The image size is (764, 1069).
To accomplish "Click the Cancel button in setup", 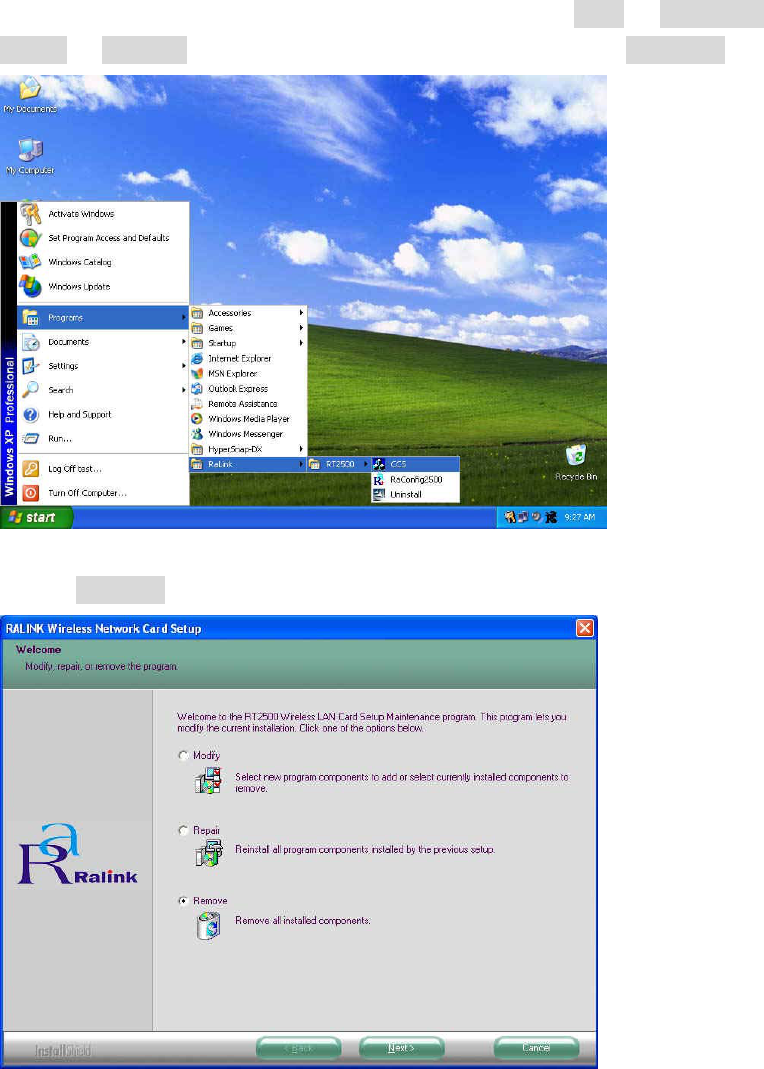I will pos(536,1049).
